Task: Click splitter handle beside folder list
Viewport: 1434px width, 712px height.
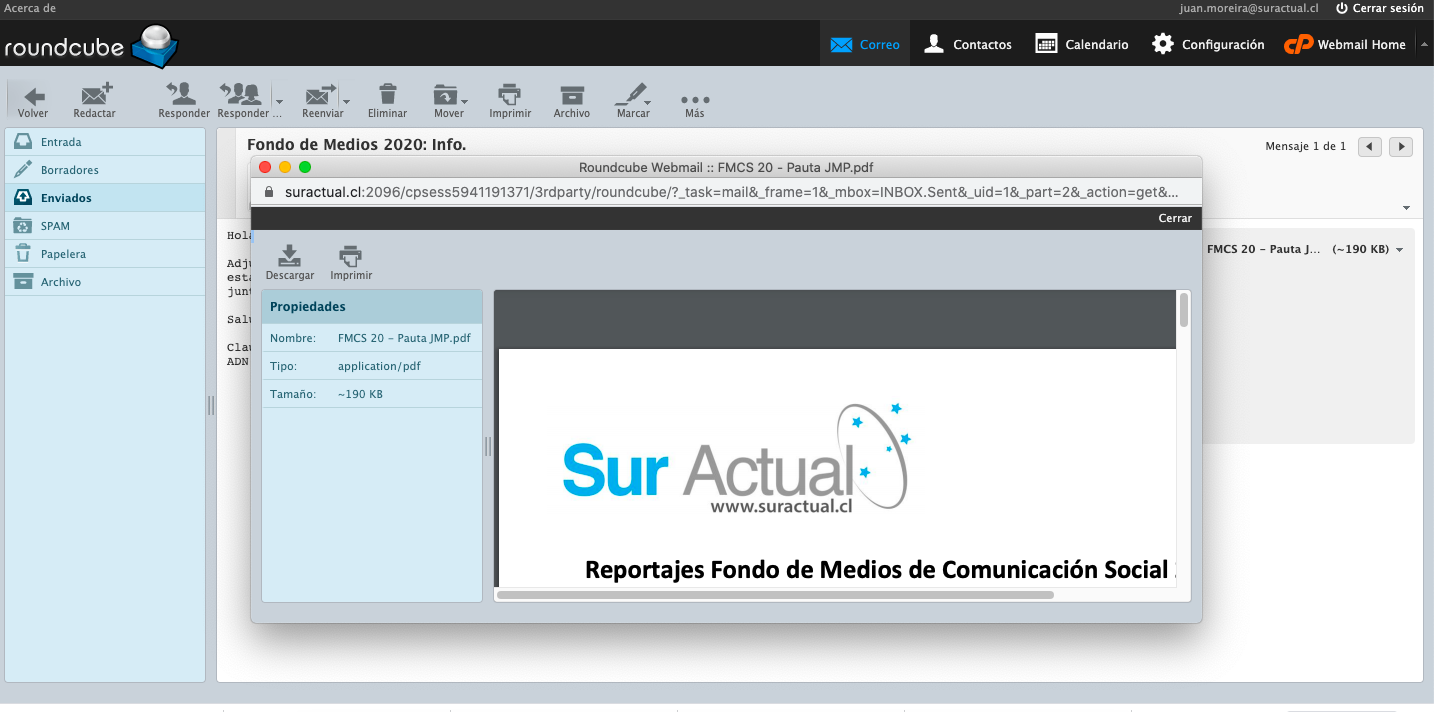Action: click(x=211, y=405)
